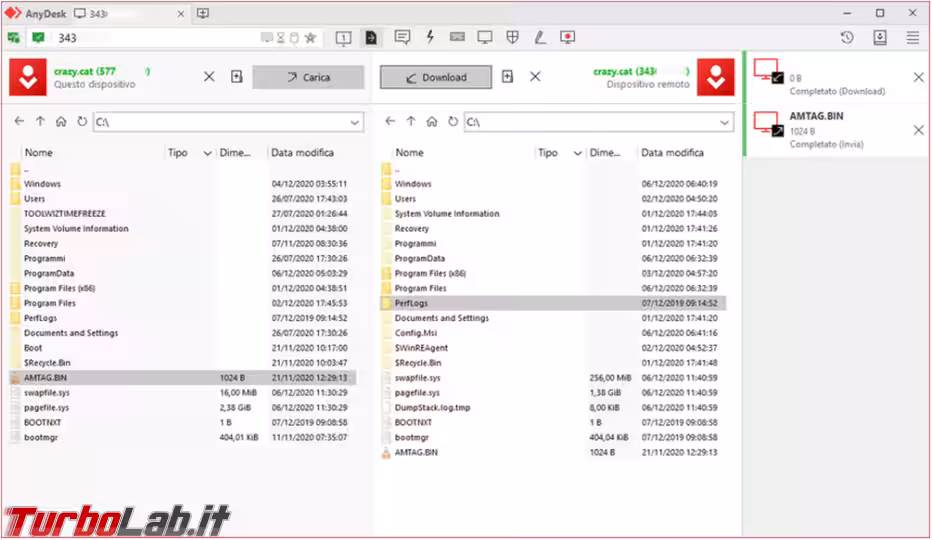Select Config.Msi folder in remote pane
The height and width of the screenshot is (540, 932).
pyautogui.click(x=553, y=333)
